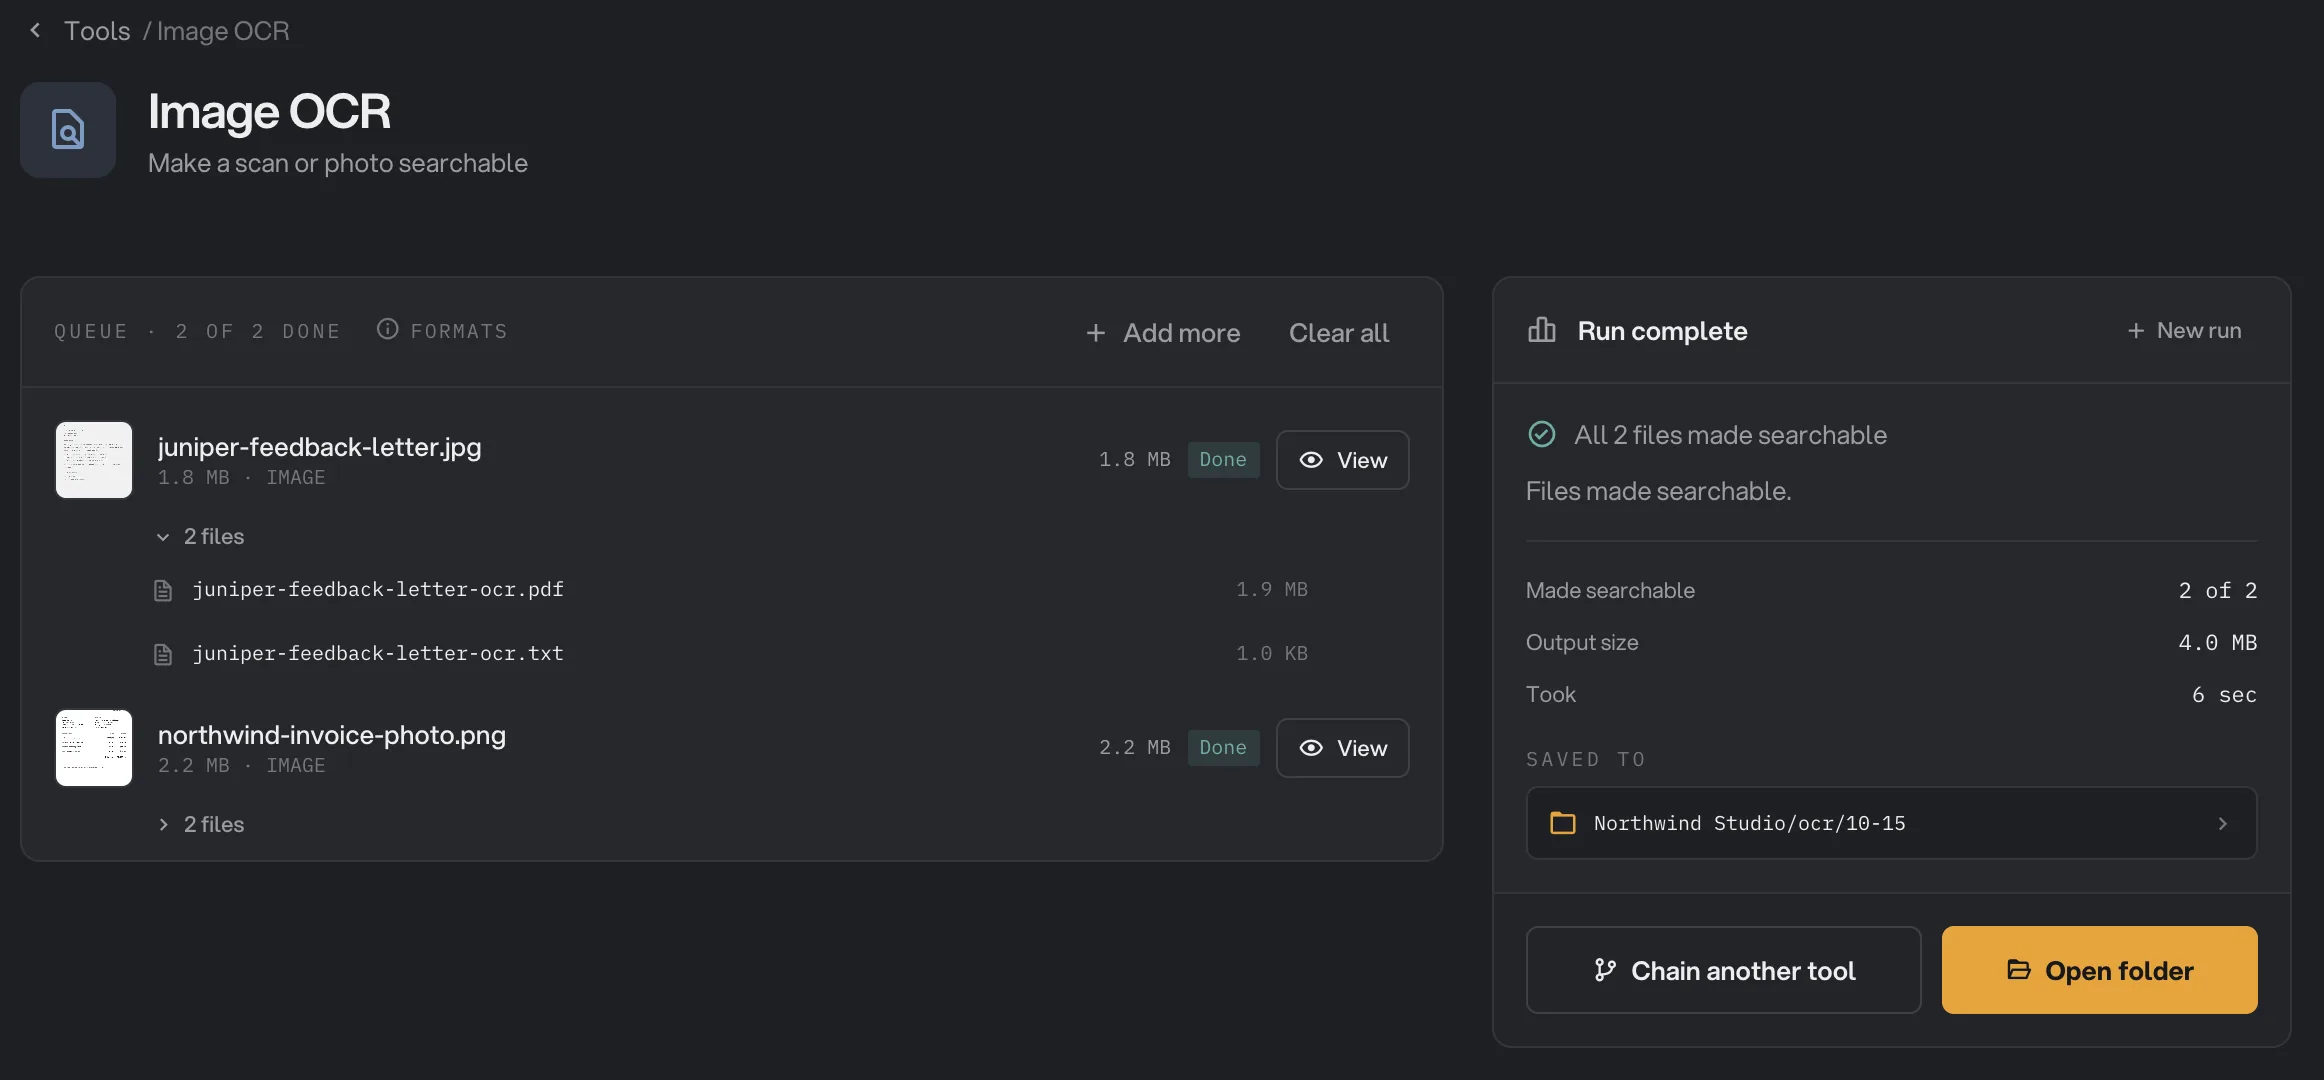Open the Tools breadcrumb link

coord(97,31)
